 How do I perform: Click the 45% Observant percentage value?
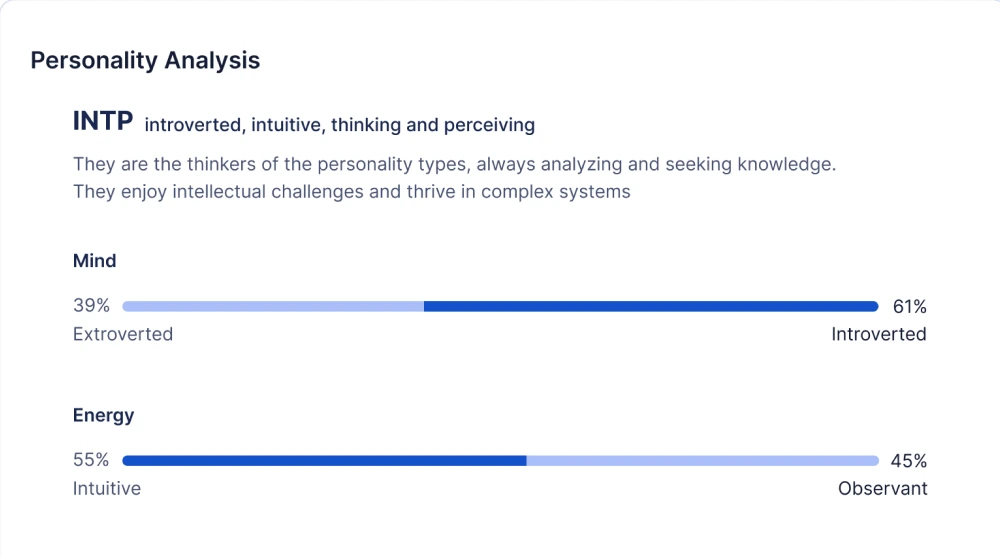909,461
